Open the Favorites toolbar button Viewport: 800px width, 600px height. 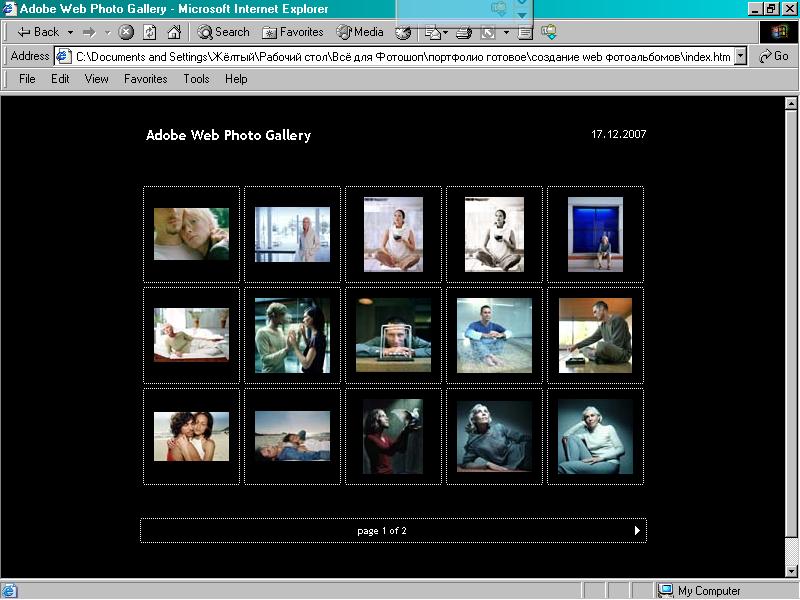[292, 32]
